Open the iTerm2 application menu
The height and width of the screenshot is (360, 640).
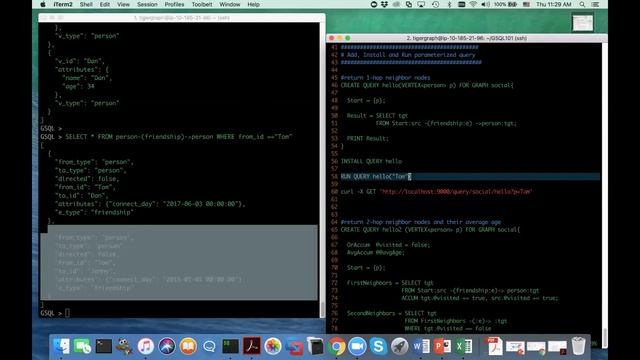coord(63,4)
